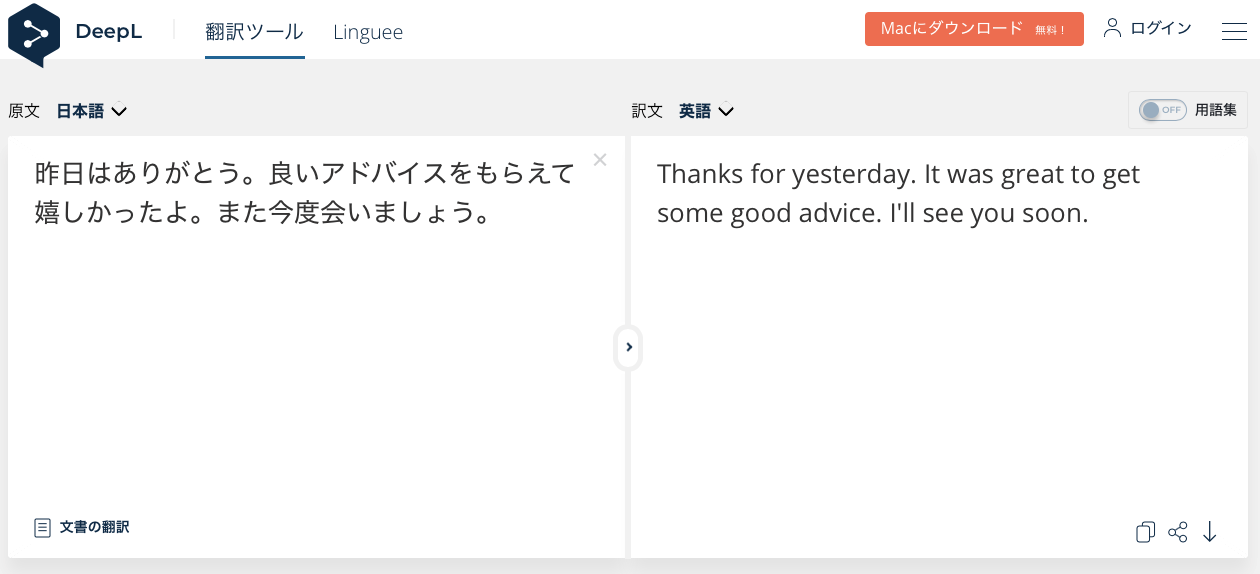Switch to the Linguee tab

coord(368,32)
